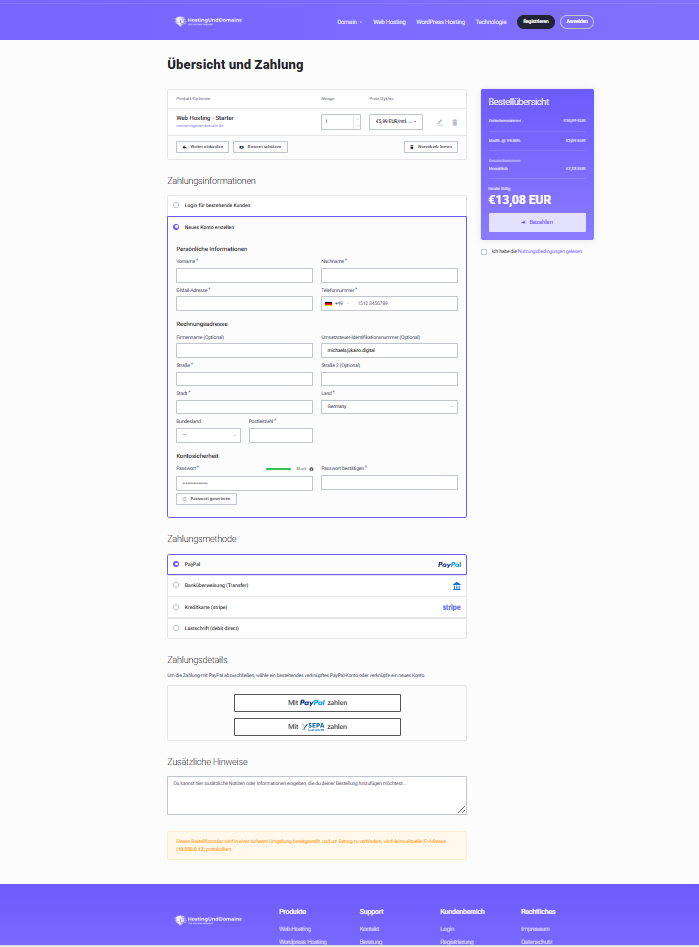The height and width of the screenshot is (947, 699).
Task: Click the HostingUndDomains logo in header
Action: (208, 21)
